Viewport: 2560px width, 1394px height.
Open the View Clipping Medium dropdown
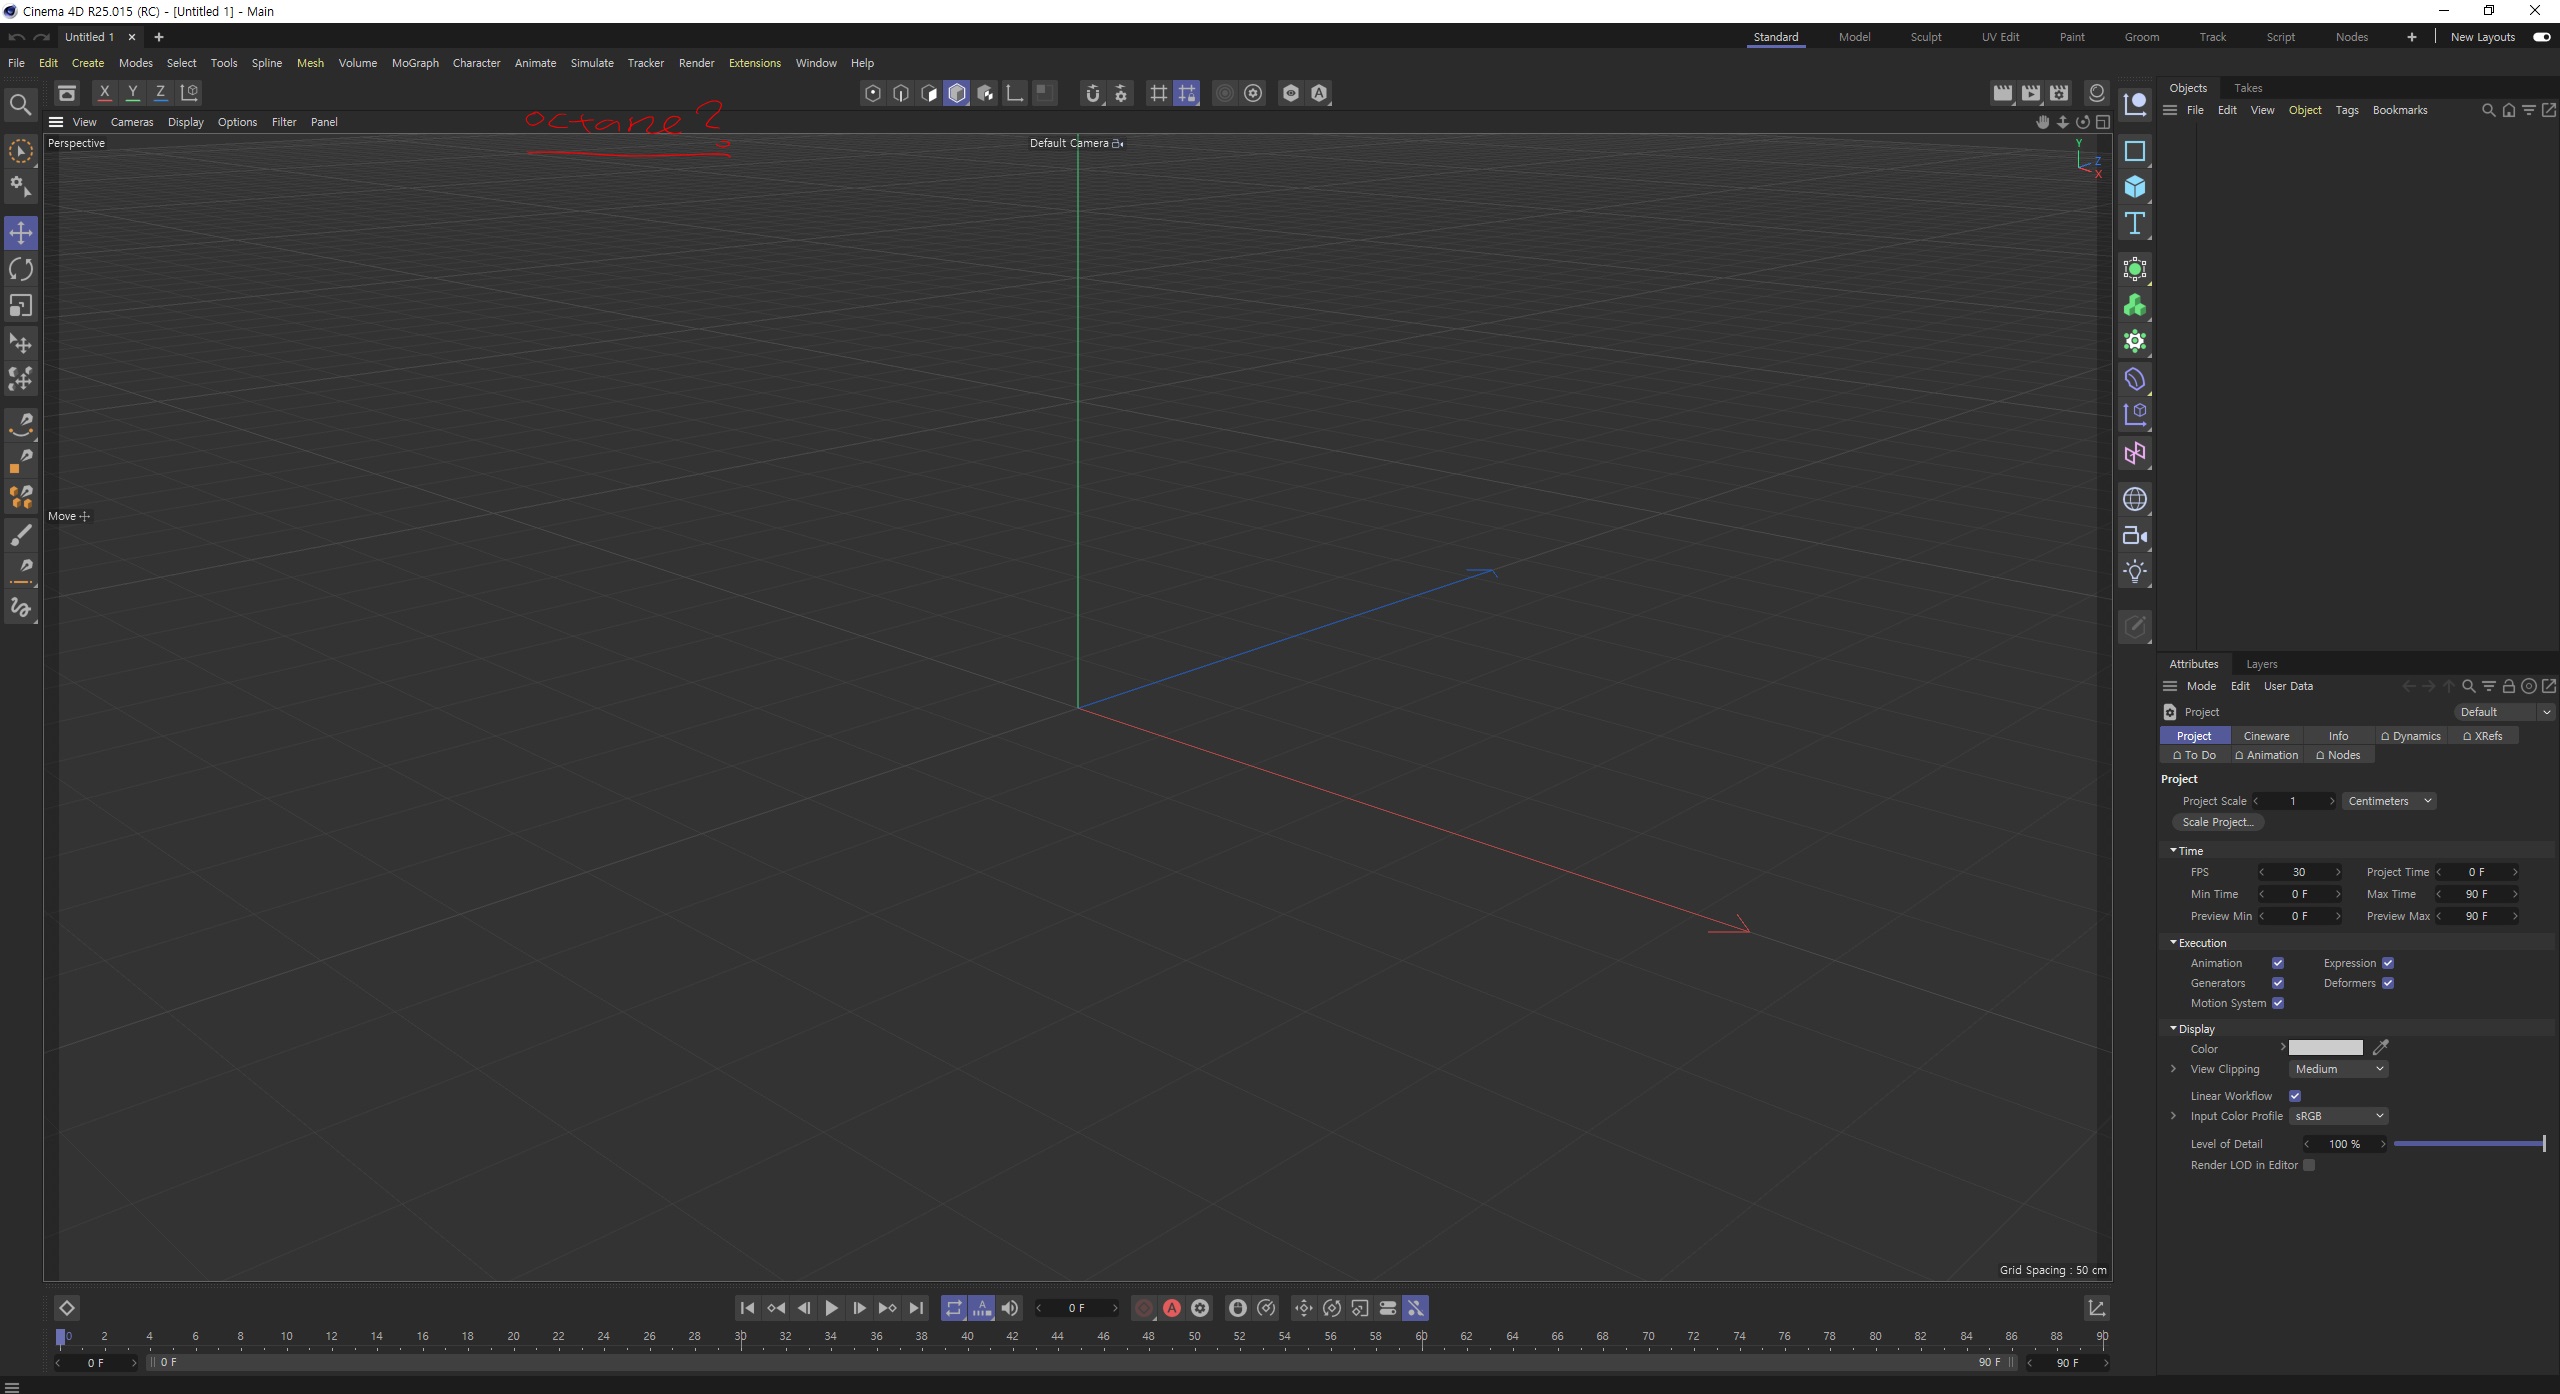2339,1069
